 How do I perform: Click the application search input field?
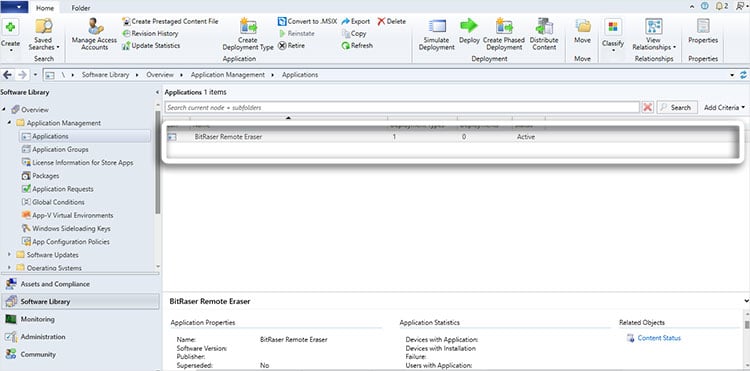[x=402, y=108]
